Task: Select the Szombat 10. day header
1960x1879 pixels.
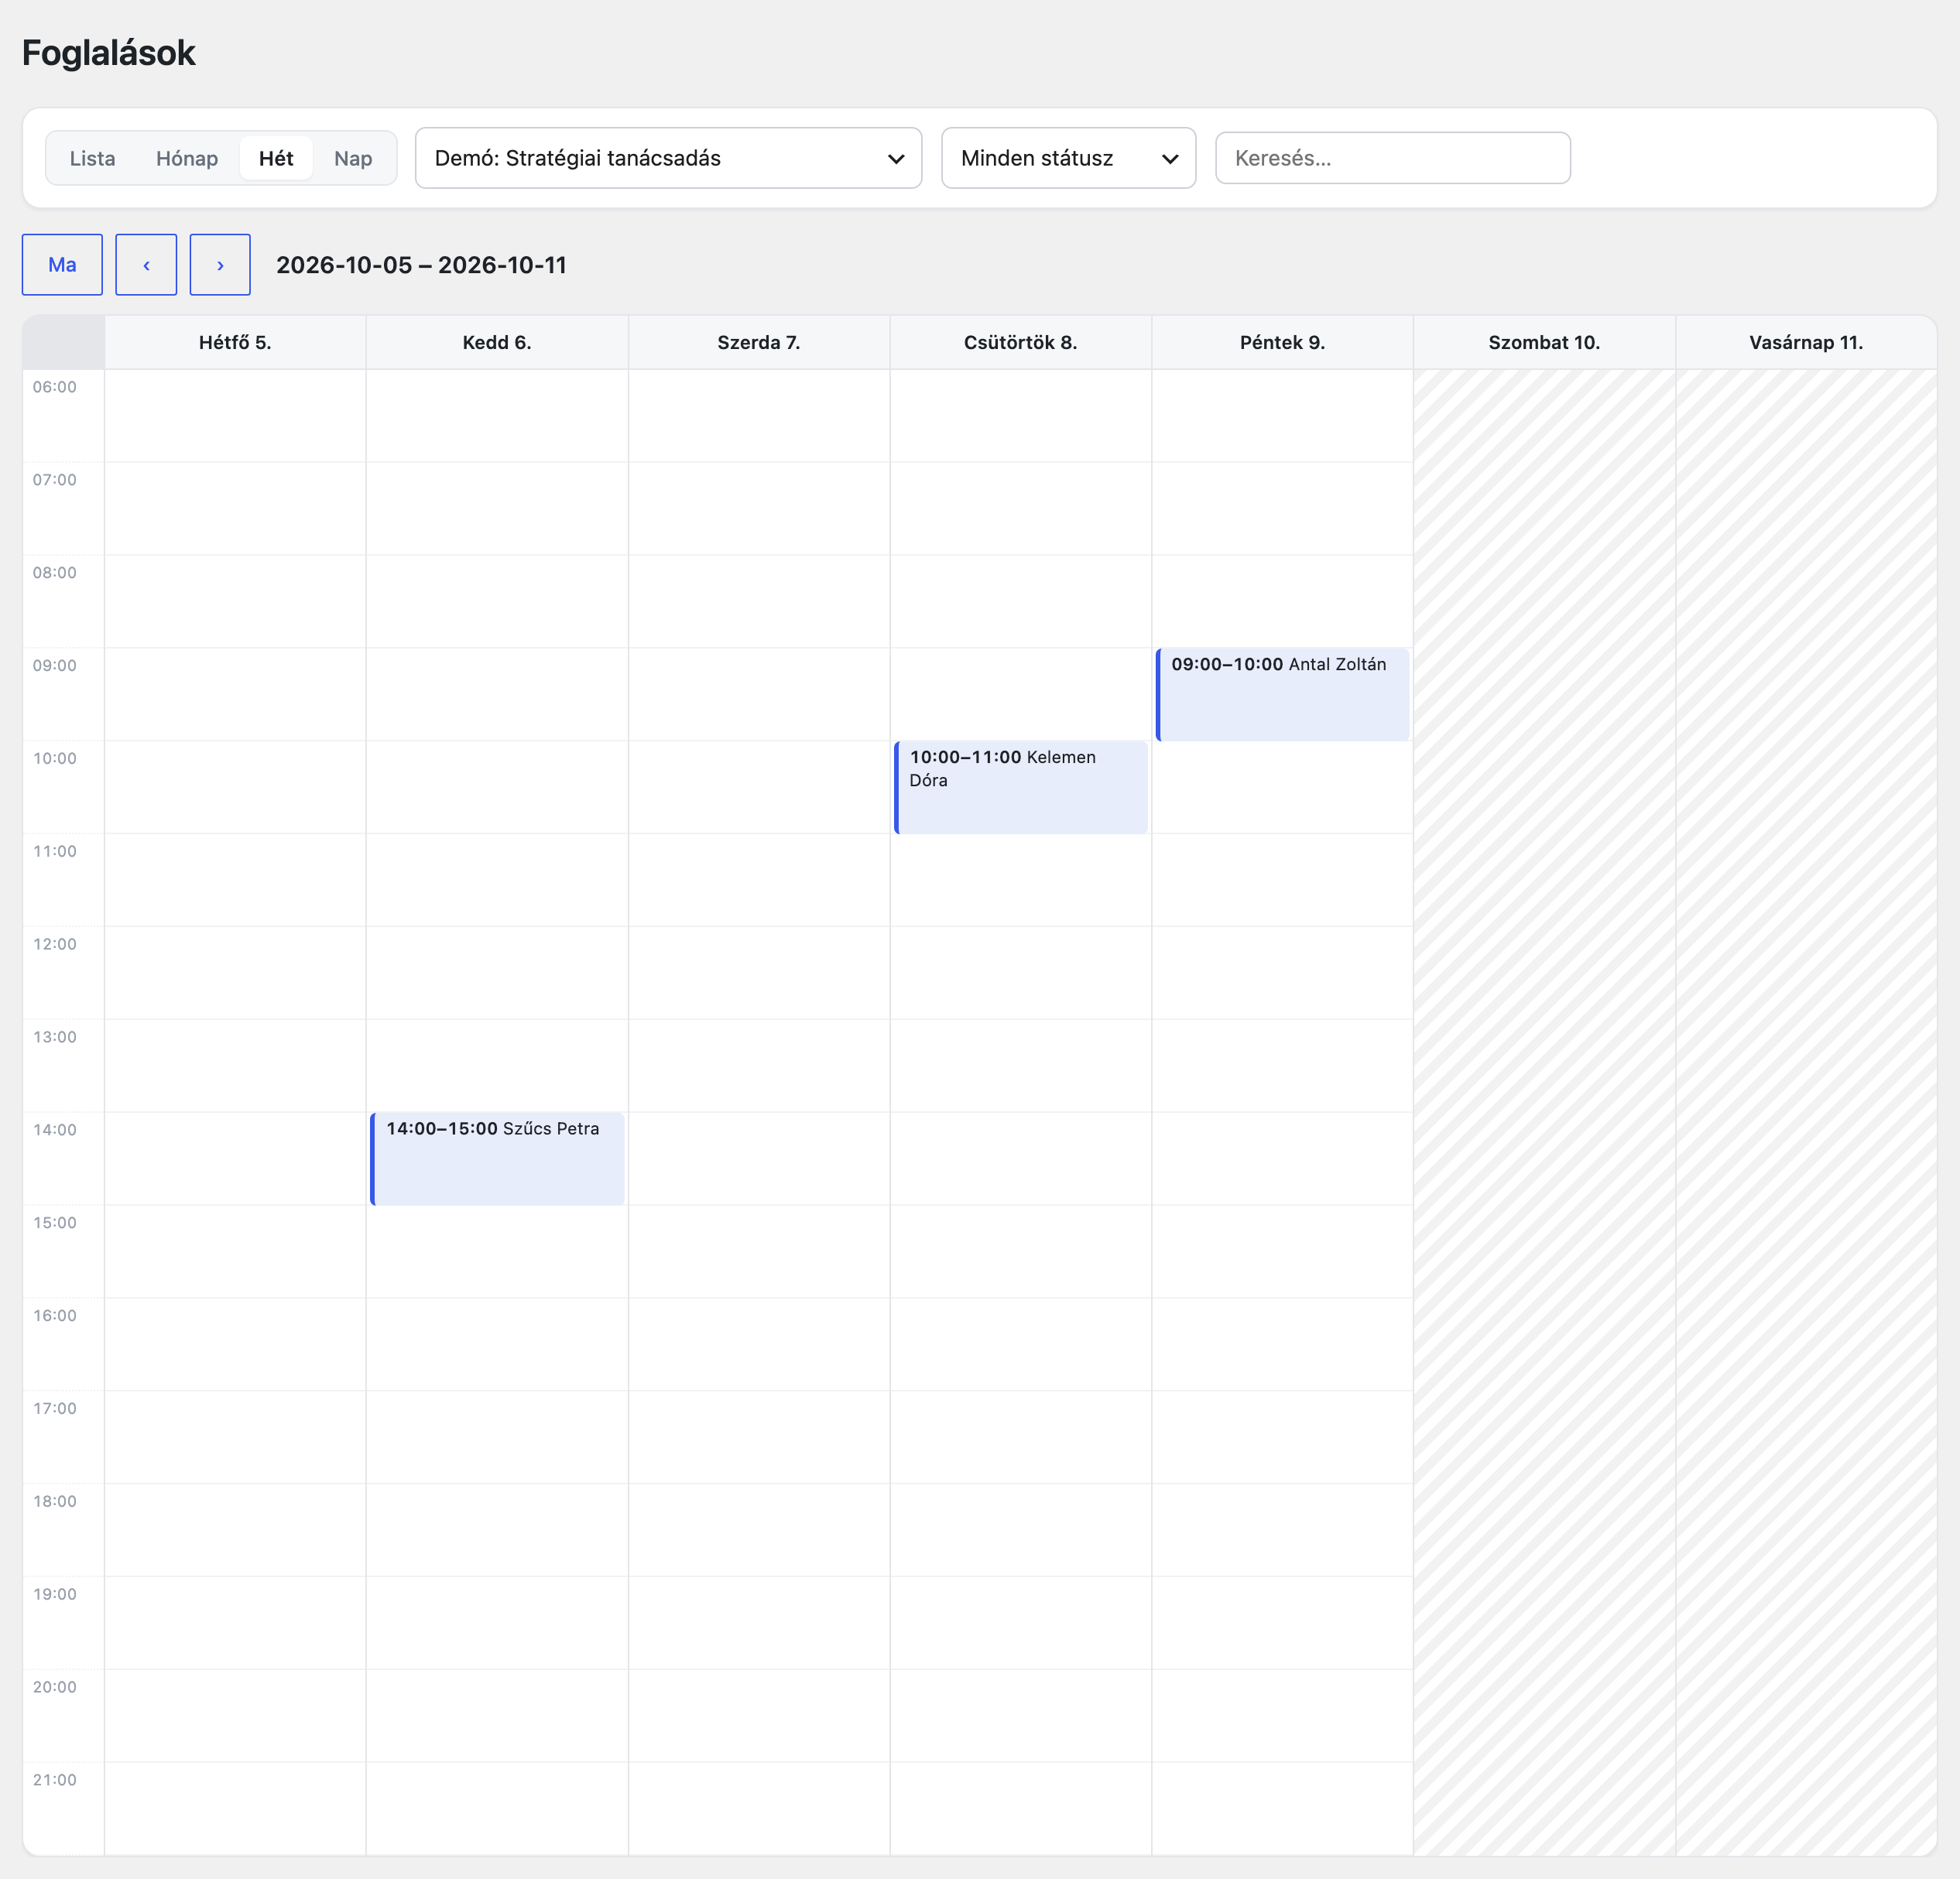Action: pos(1544,342)
